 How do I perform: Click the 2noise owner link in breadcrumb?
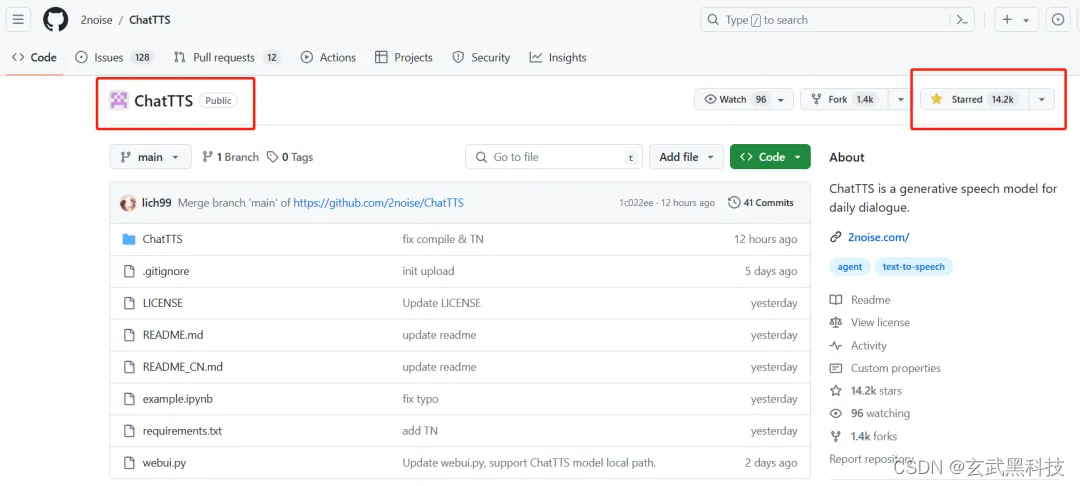click(x=96, y=20)
